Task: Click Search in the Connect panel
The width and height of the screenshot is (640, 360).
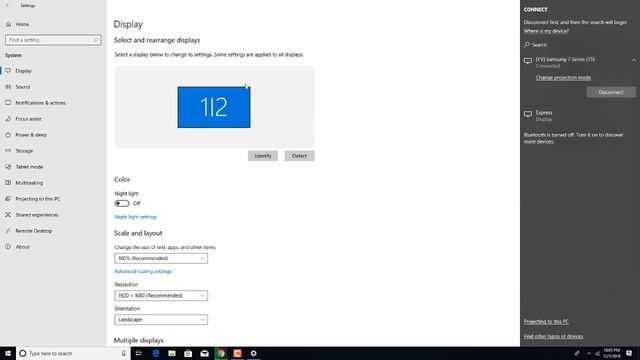Action: (x=536, y=45)
